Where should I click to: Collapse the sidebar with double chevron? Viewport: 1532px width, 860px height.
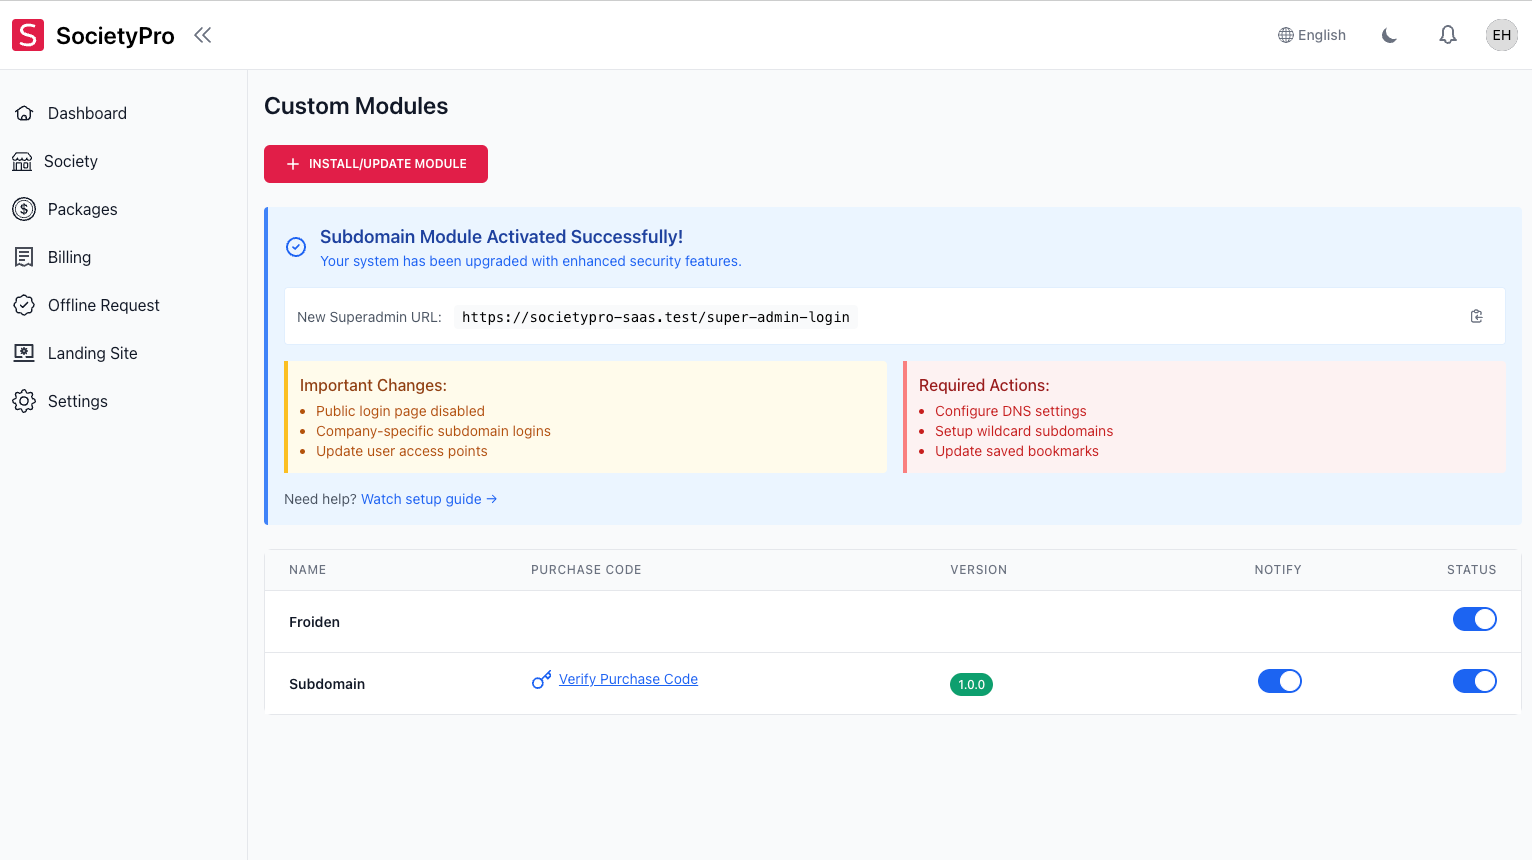[x=203, y=36]
